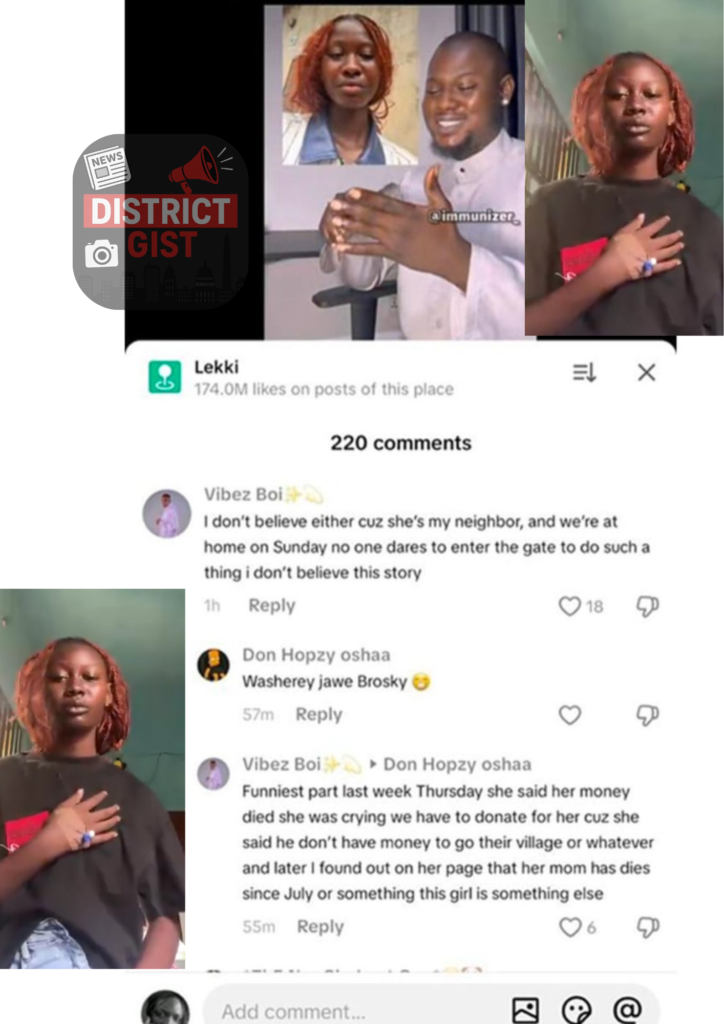Open the Don Hopzy oshaa username link

pyautogui.click(x=316, y=655)
